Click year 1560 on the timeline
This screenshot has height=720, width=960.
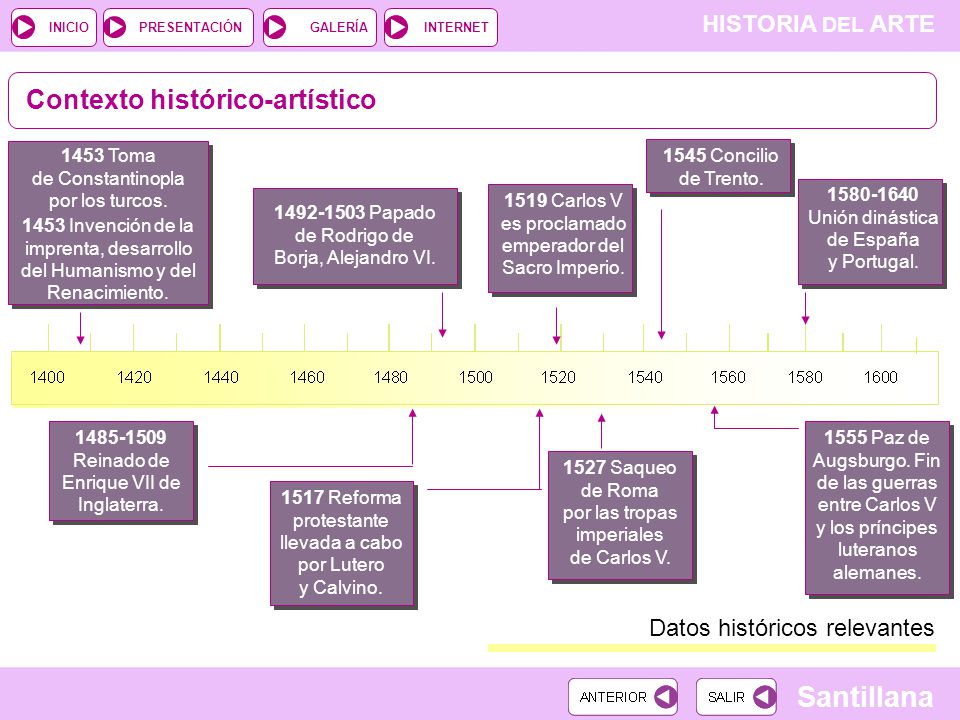click(728, 377)
